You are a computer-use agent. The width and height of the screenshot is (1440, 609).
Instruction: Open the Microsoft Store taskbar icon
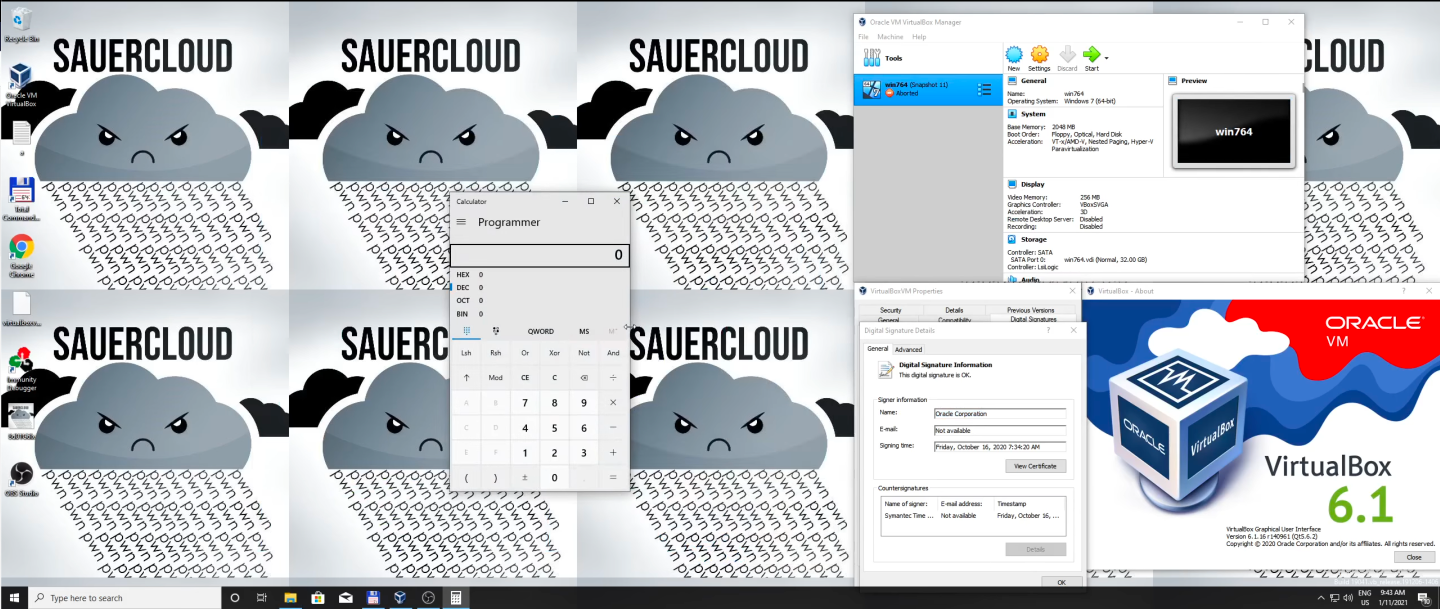click(318, 598)
